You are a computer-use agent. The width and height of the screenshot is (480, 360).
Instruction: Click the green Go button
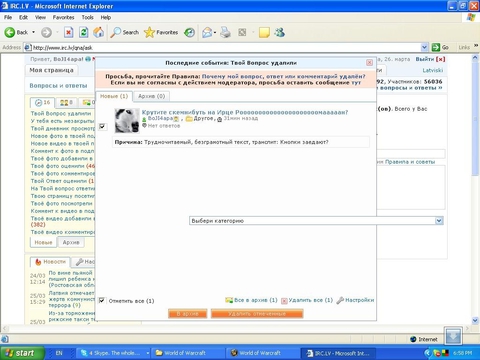pyautogui.click(x=440, y=47)
